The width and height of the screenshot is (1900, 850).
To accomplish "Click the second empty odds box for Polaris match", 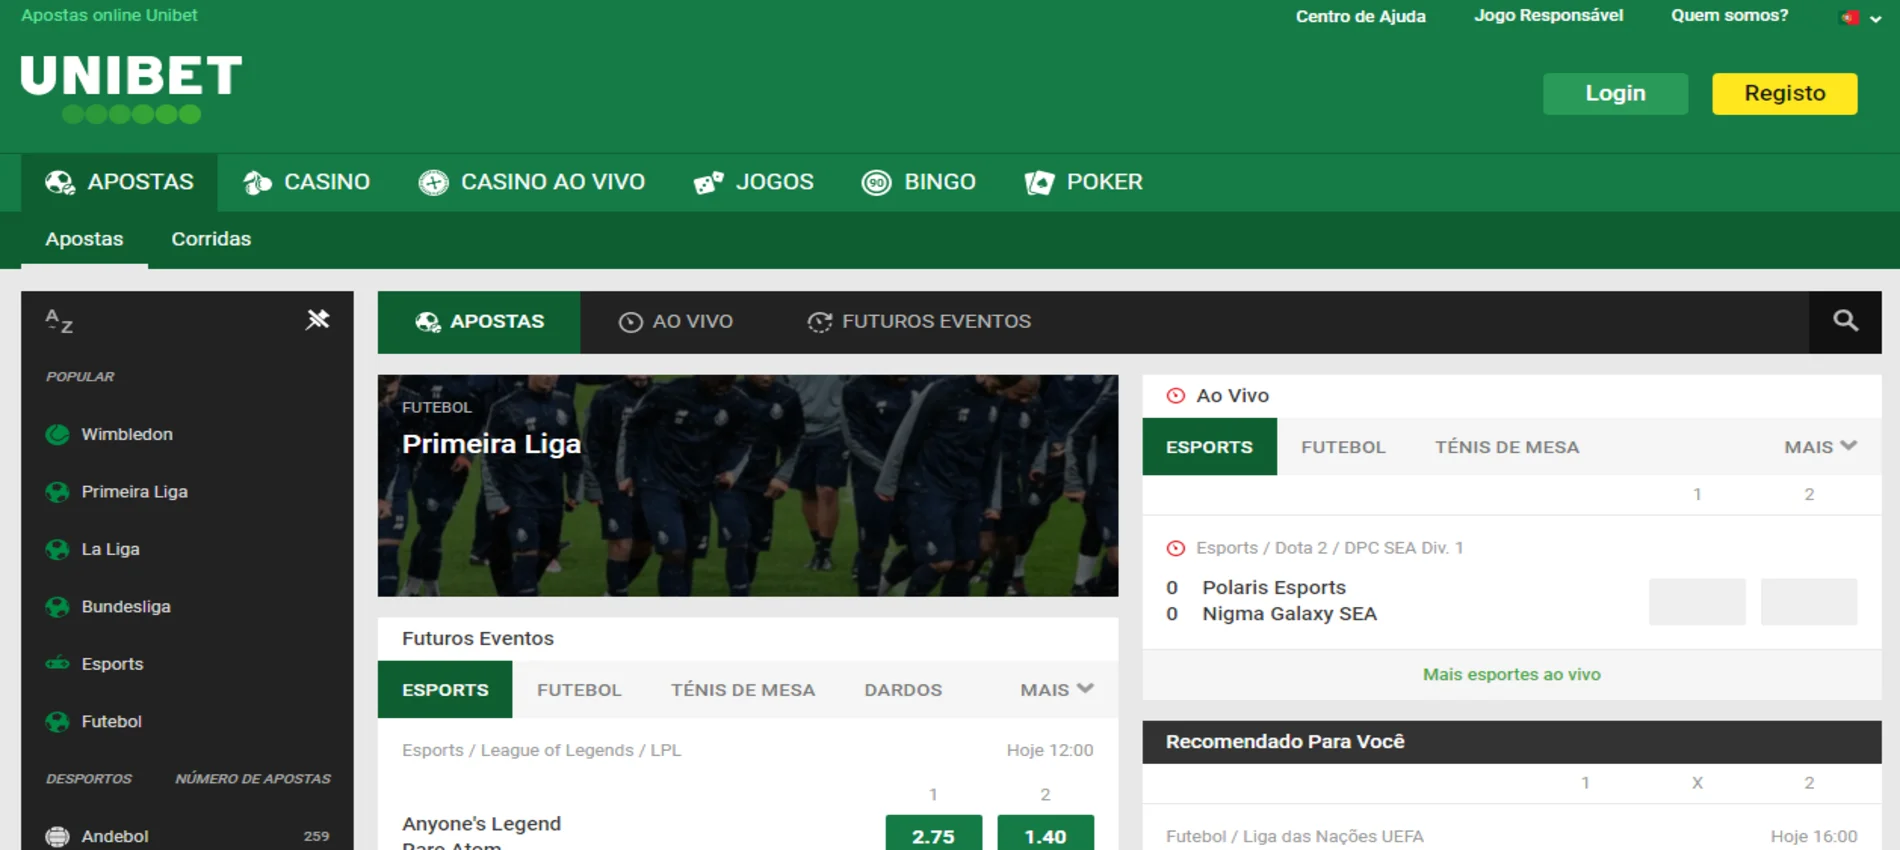I will coord(1809,602).
